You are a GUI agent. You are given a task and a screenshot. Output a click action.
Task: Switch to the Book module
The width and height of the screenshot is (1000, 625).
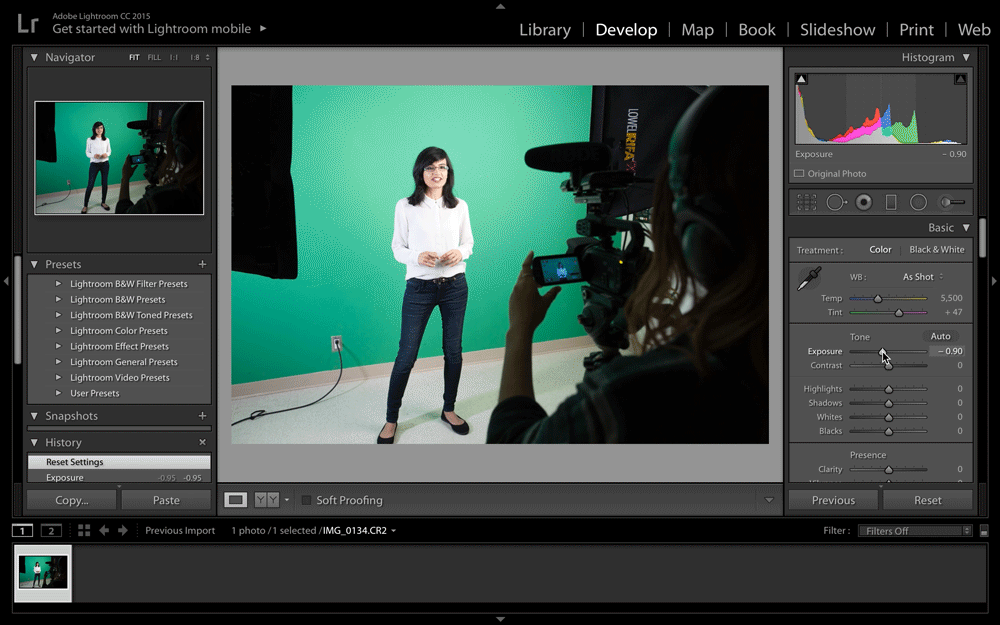pyautogui.click(x=757, y=30)
